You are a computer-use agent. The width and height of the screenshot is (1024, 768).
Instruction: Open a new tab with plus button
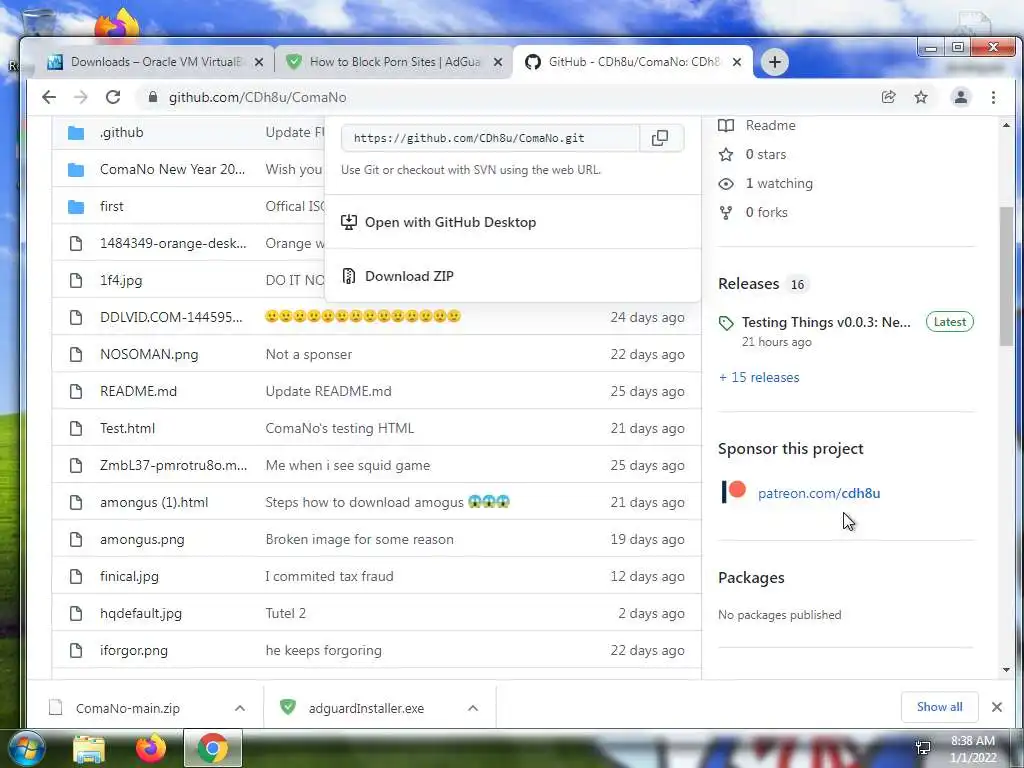coord(775,62)
